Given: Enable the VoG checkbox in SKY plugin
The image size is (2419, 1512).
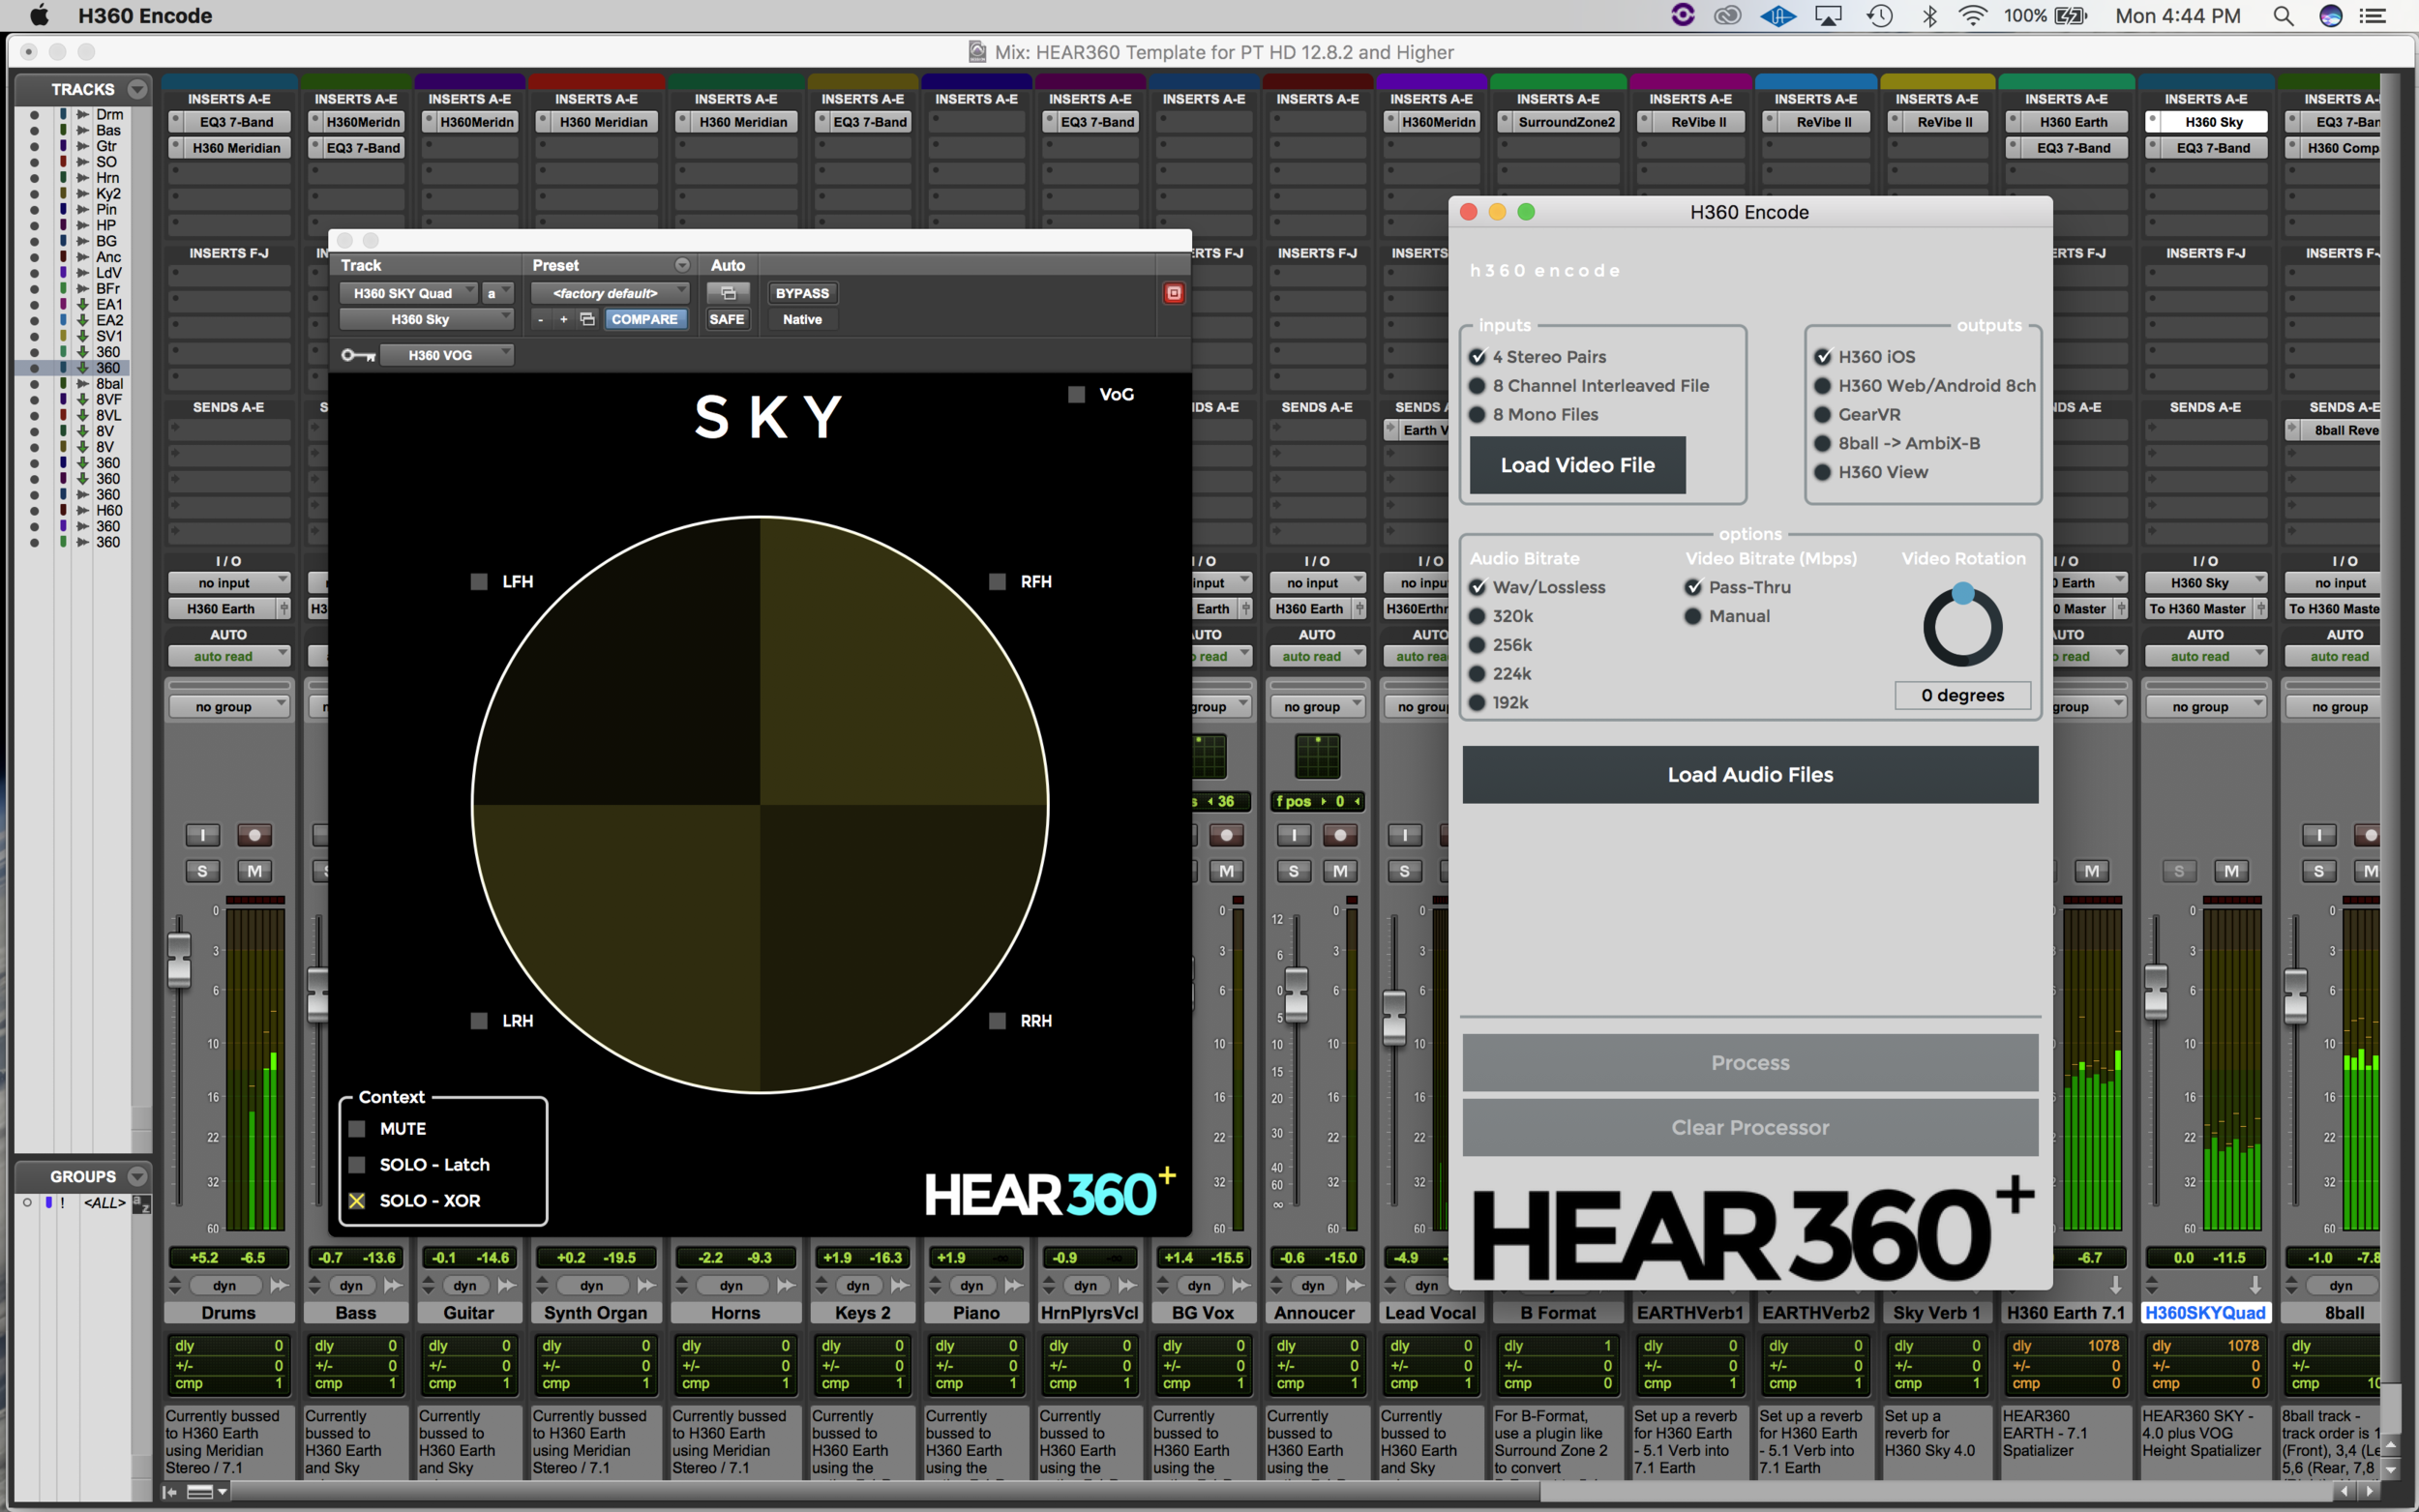Looking at the screenshot, I should coord(1076,394).
